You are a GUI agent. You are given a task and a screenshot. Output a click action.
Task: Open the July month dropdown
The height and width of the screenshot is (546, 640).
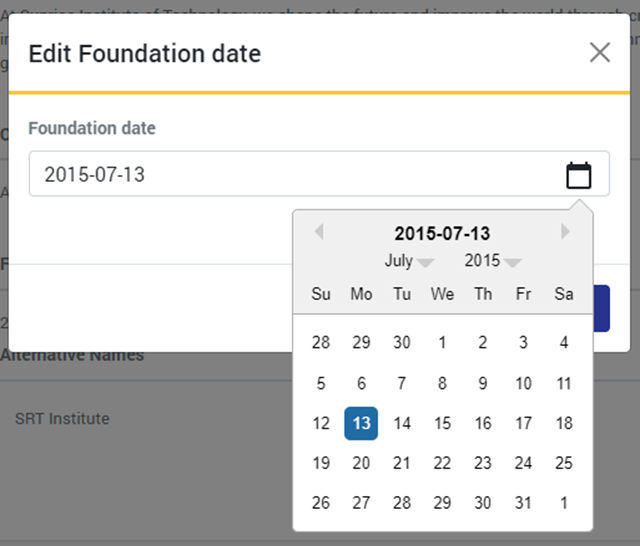(x=408, y=261)
